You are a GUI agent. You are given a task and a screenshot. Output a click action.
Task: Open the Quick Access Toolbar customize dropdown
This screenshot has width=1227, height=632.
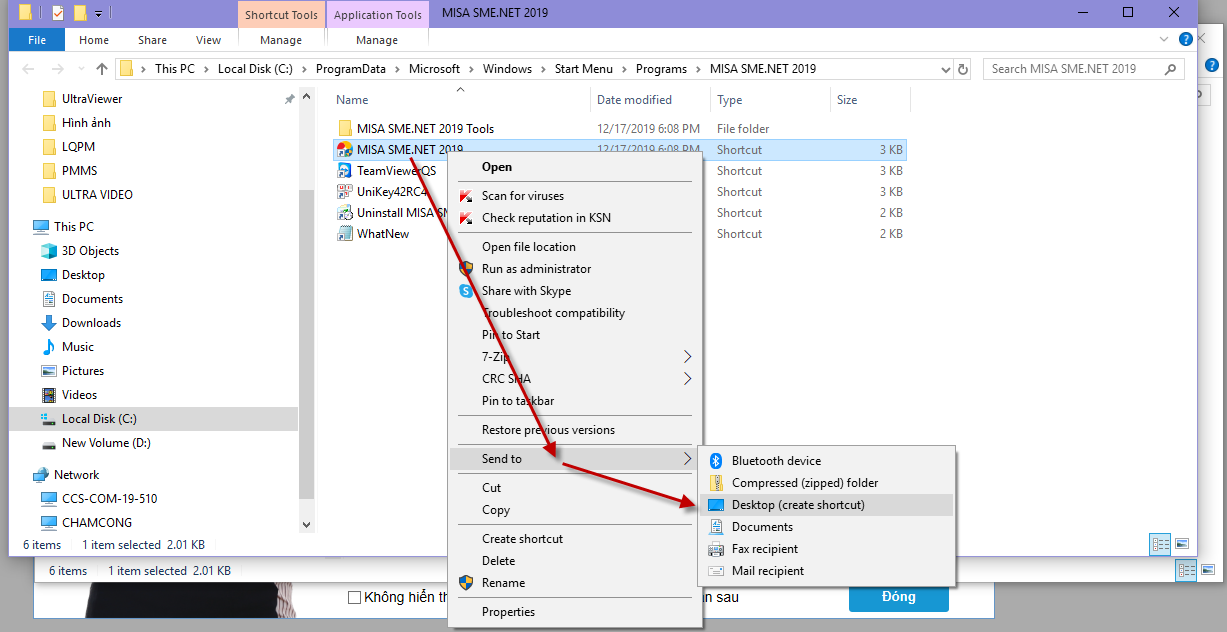98,14
